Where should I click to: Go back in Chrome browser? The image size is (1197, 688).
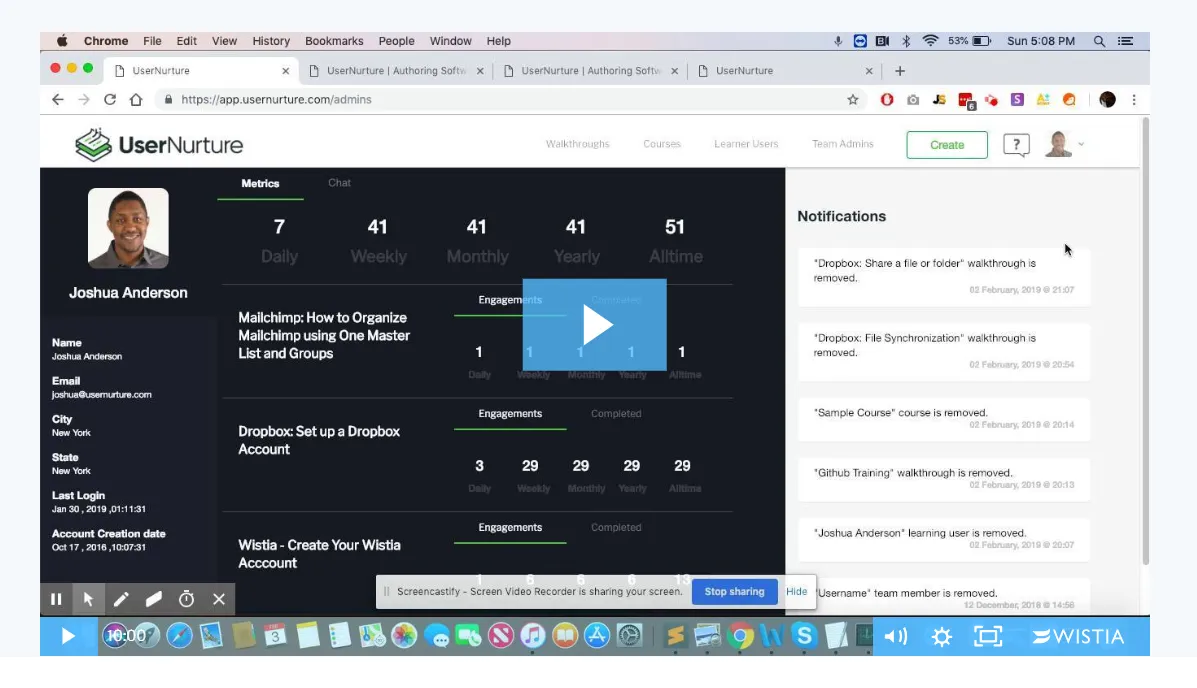tap(58, 99)
